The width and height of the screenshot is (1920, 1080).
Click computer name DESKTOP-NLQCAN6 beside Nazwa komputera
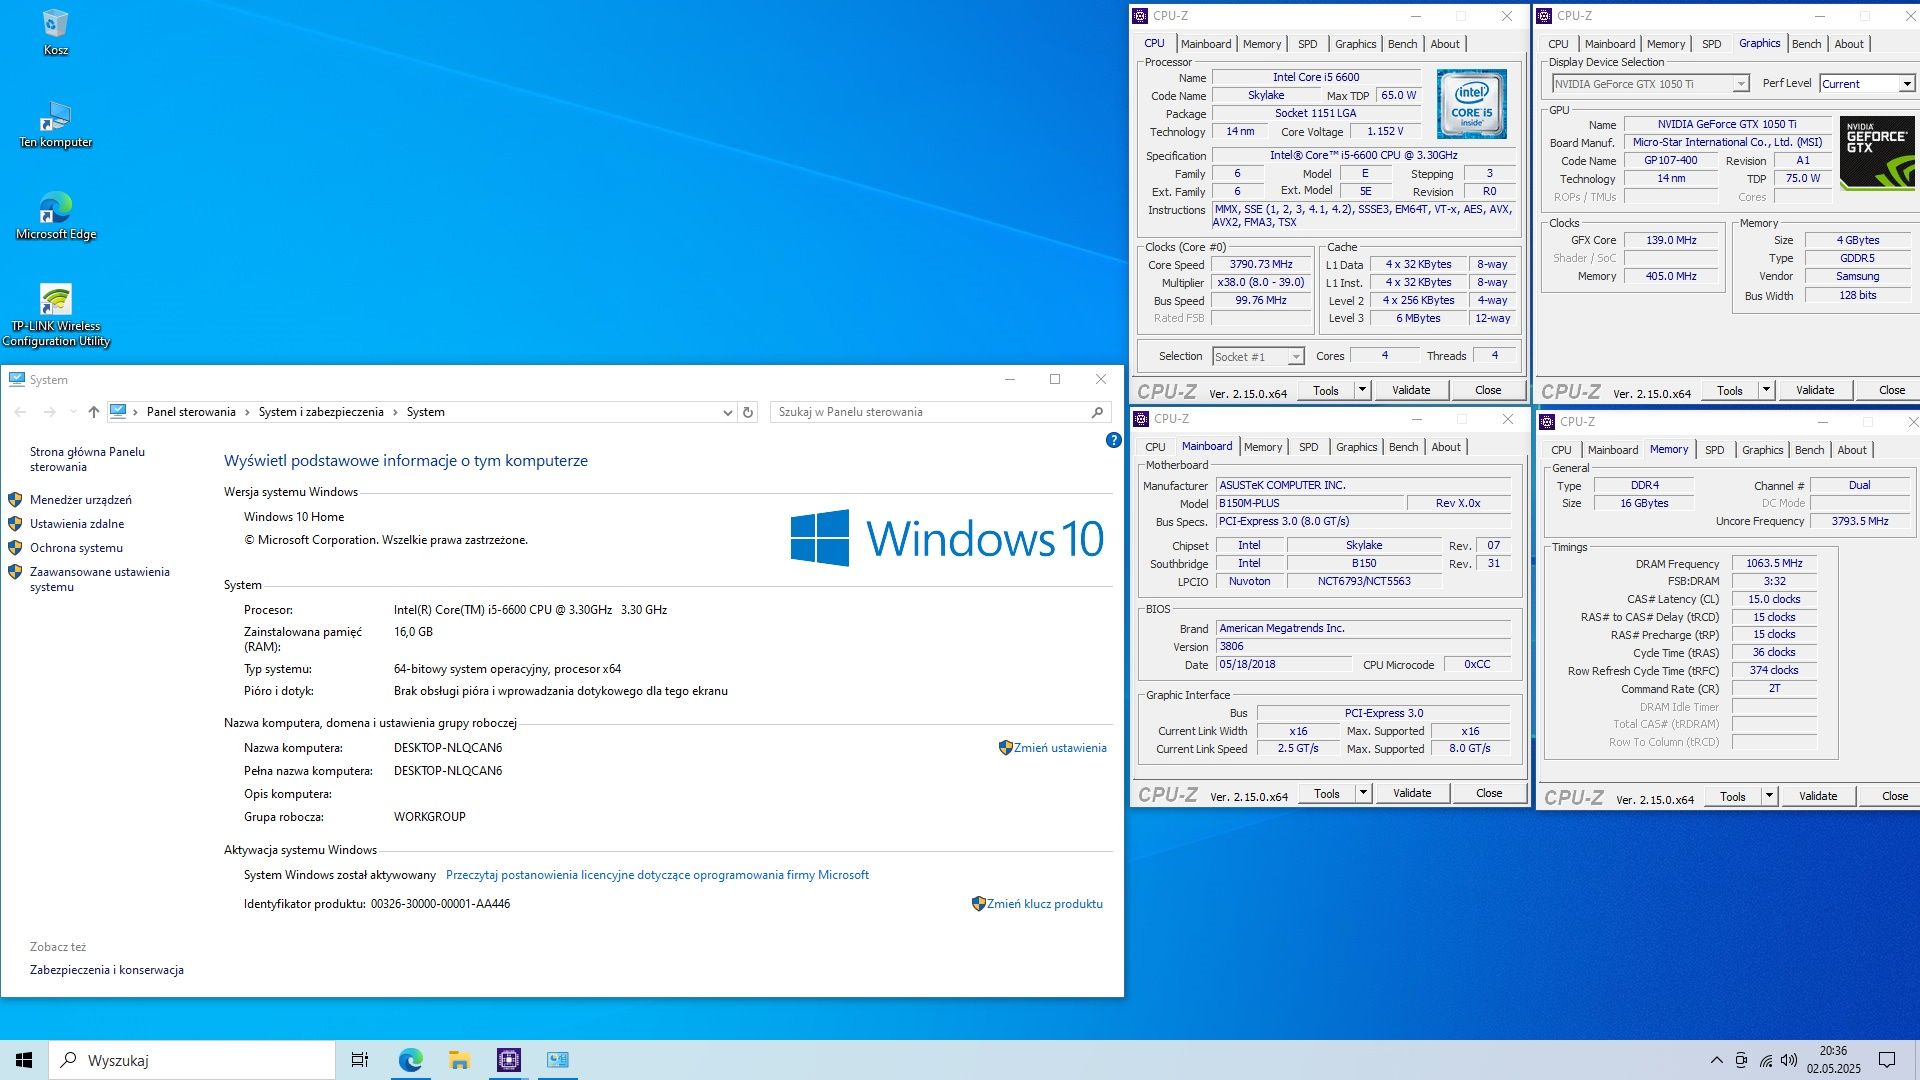pos(448,748)
